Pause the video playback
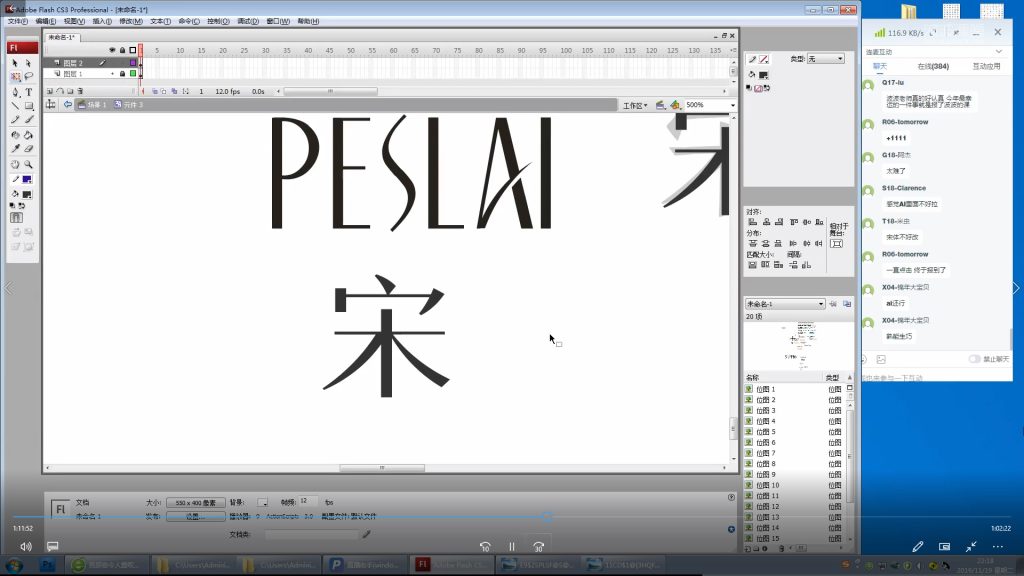 511,547
